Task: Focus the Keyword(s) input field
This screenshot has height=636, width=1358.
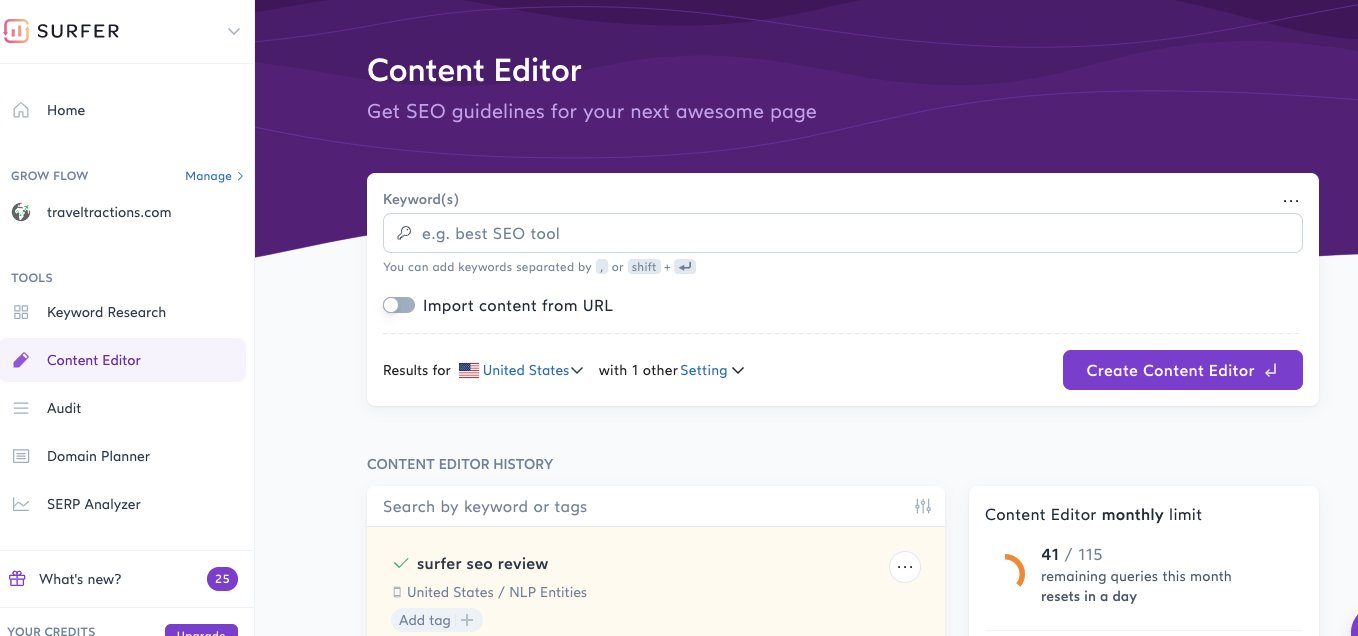Action: (842, 233)
